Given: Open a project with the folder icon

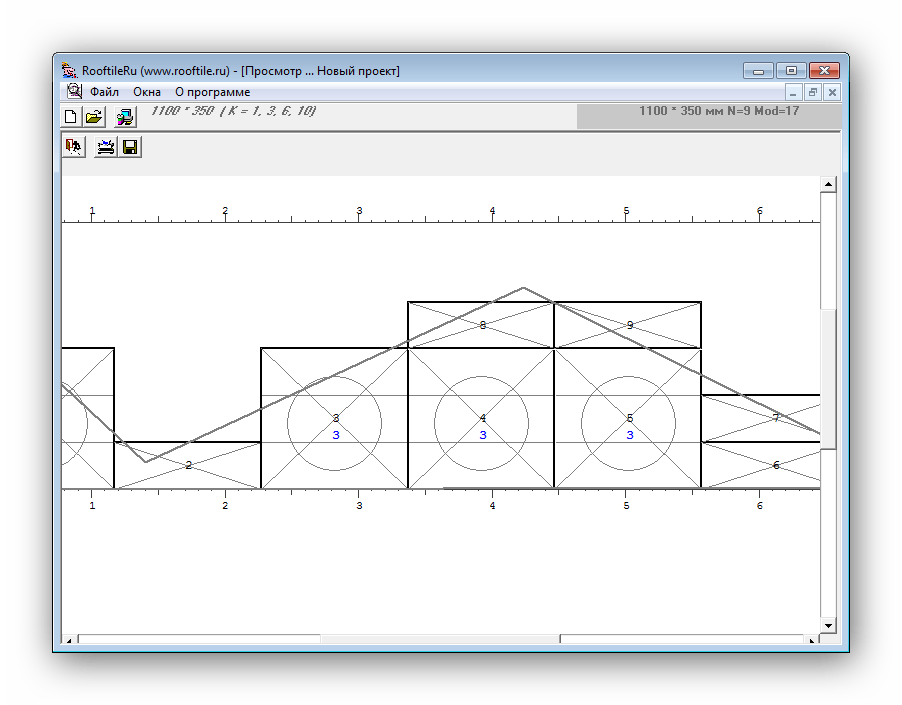Looking at the screenshot, I should click(94, 117).
